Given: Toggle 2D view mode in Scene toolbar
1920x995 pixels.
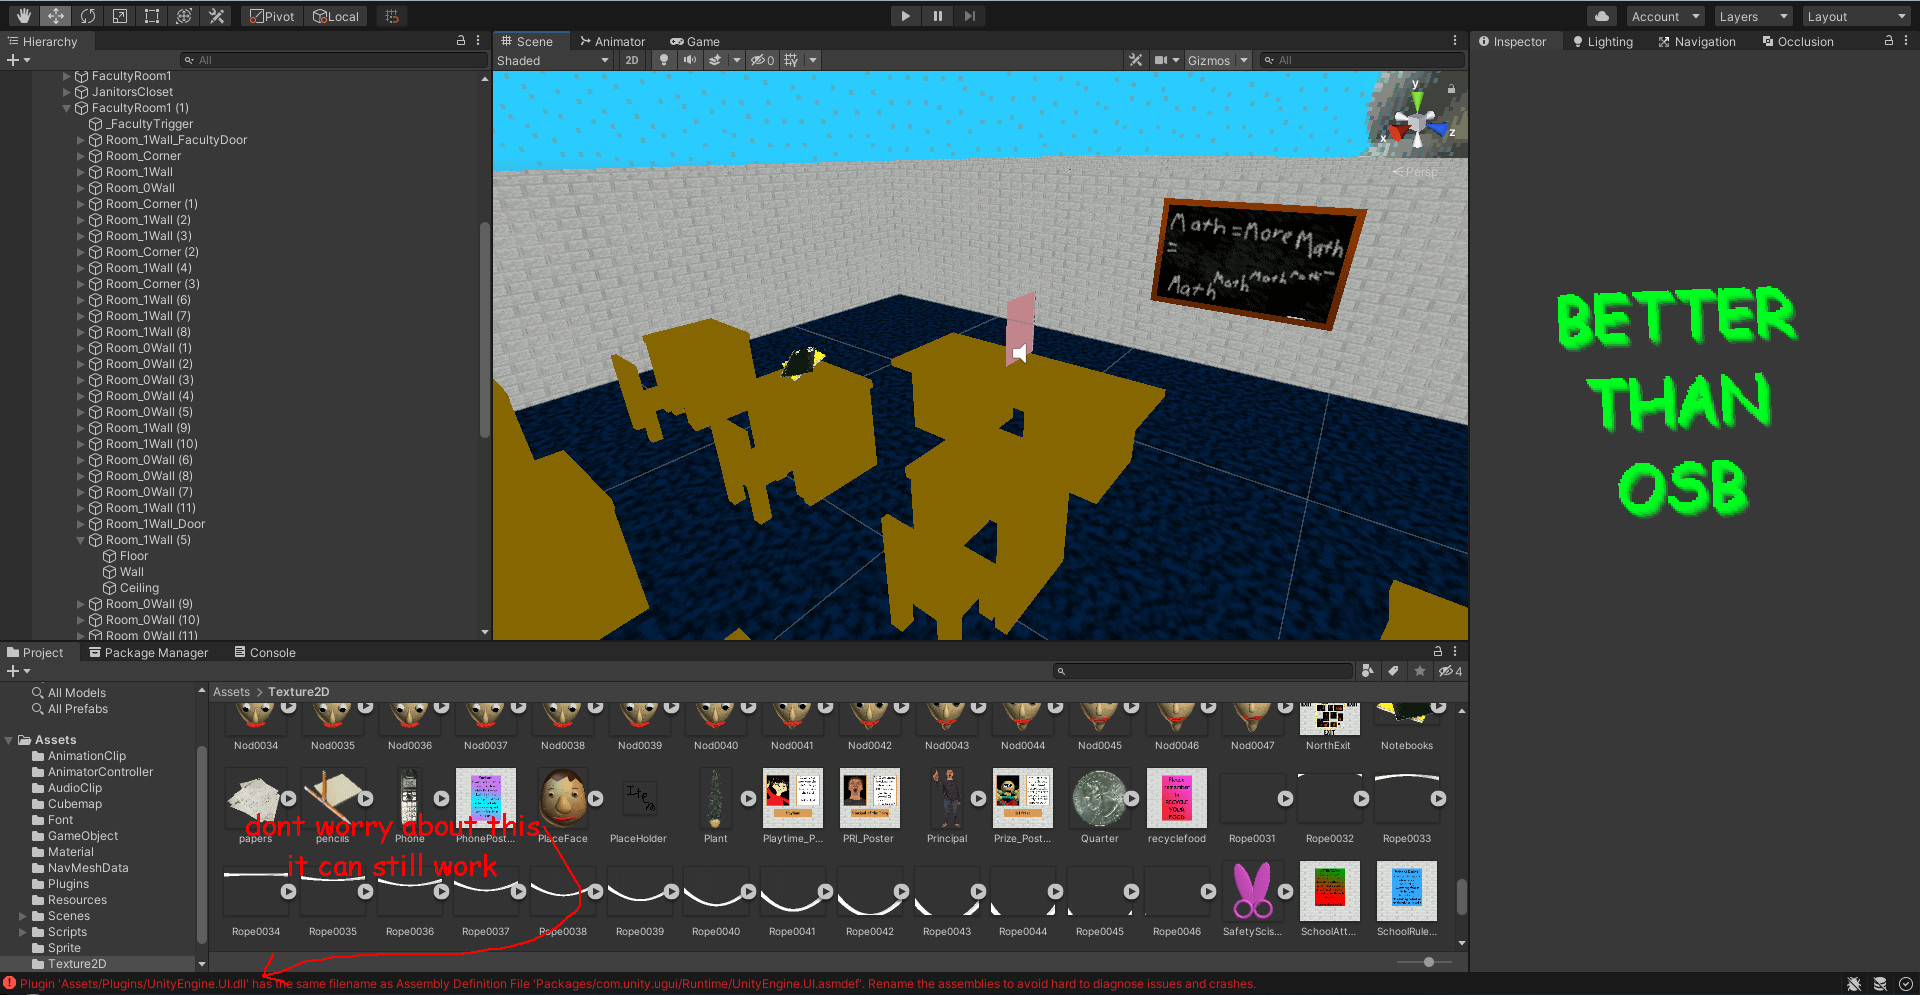Looking at the screenshot, I should click(632, 60).
